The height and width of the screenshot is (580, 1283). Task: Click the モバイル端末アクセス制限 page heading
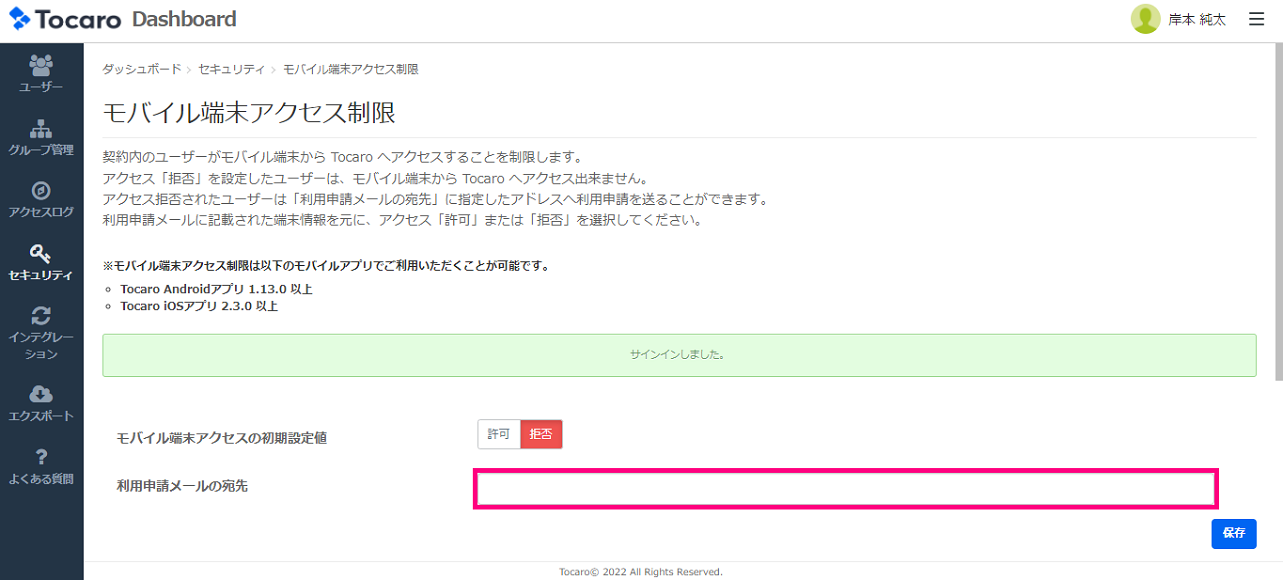(249, 112)
